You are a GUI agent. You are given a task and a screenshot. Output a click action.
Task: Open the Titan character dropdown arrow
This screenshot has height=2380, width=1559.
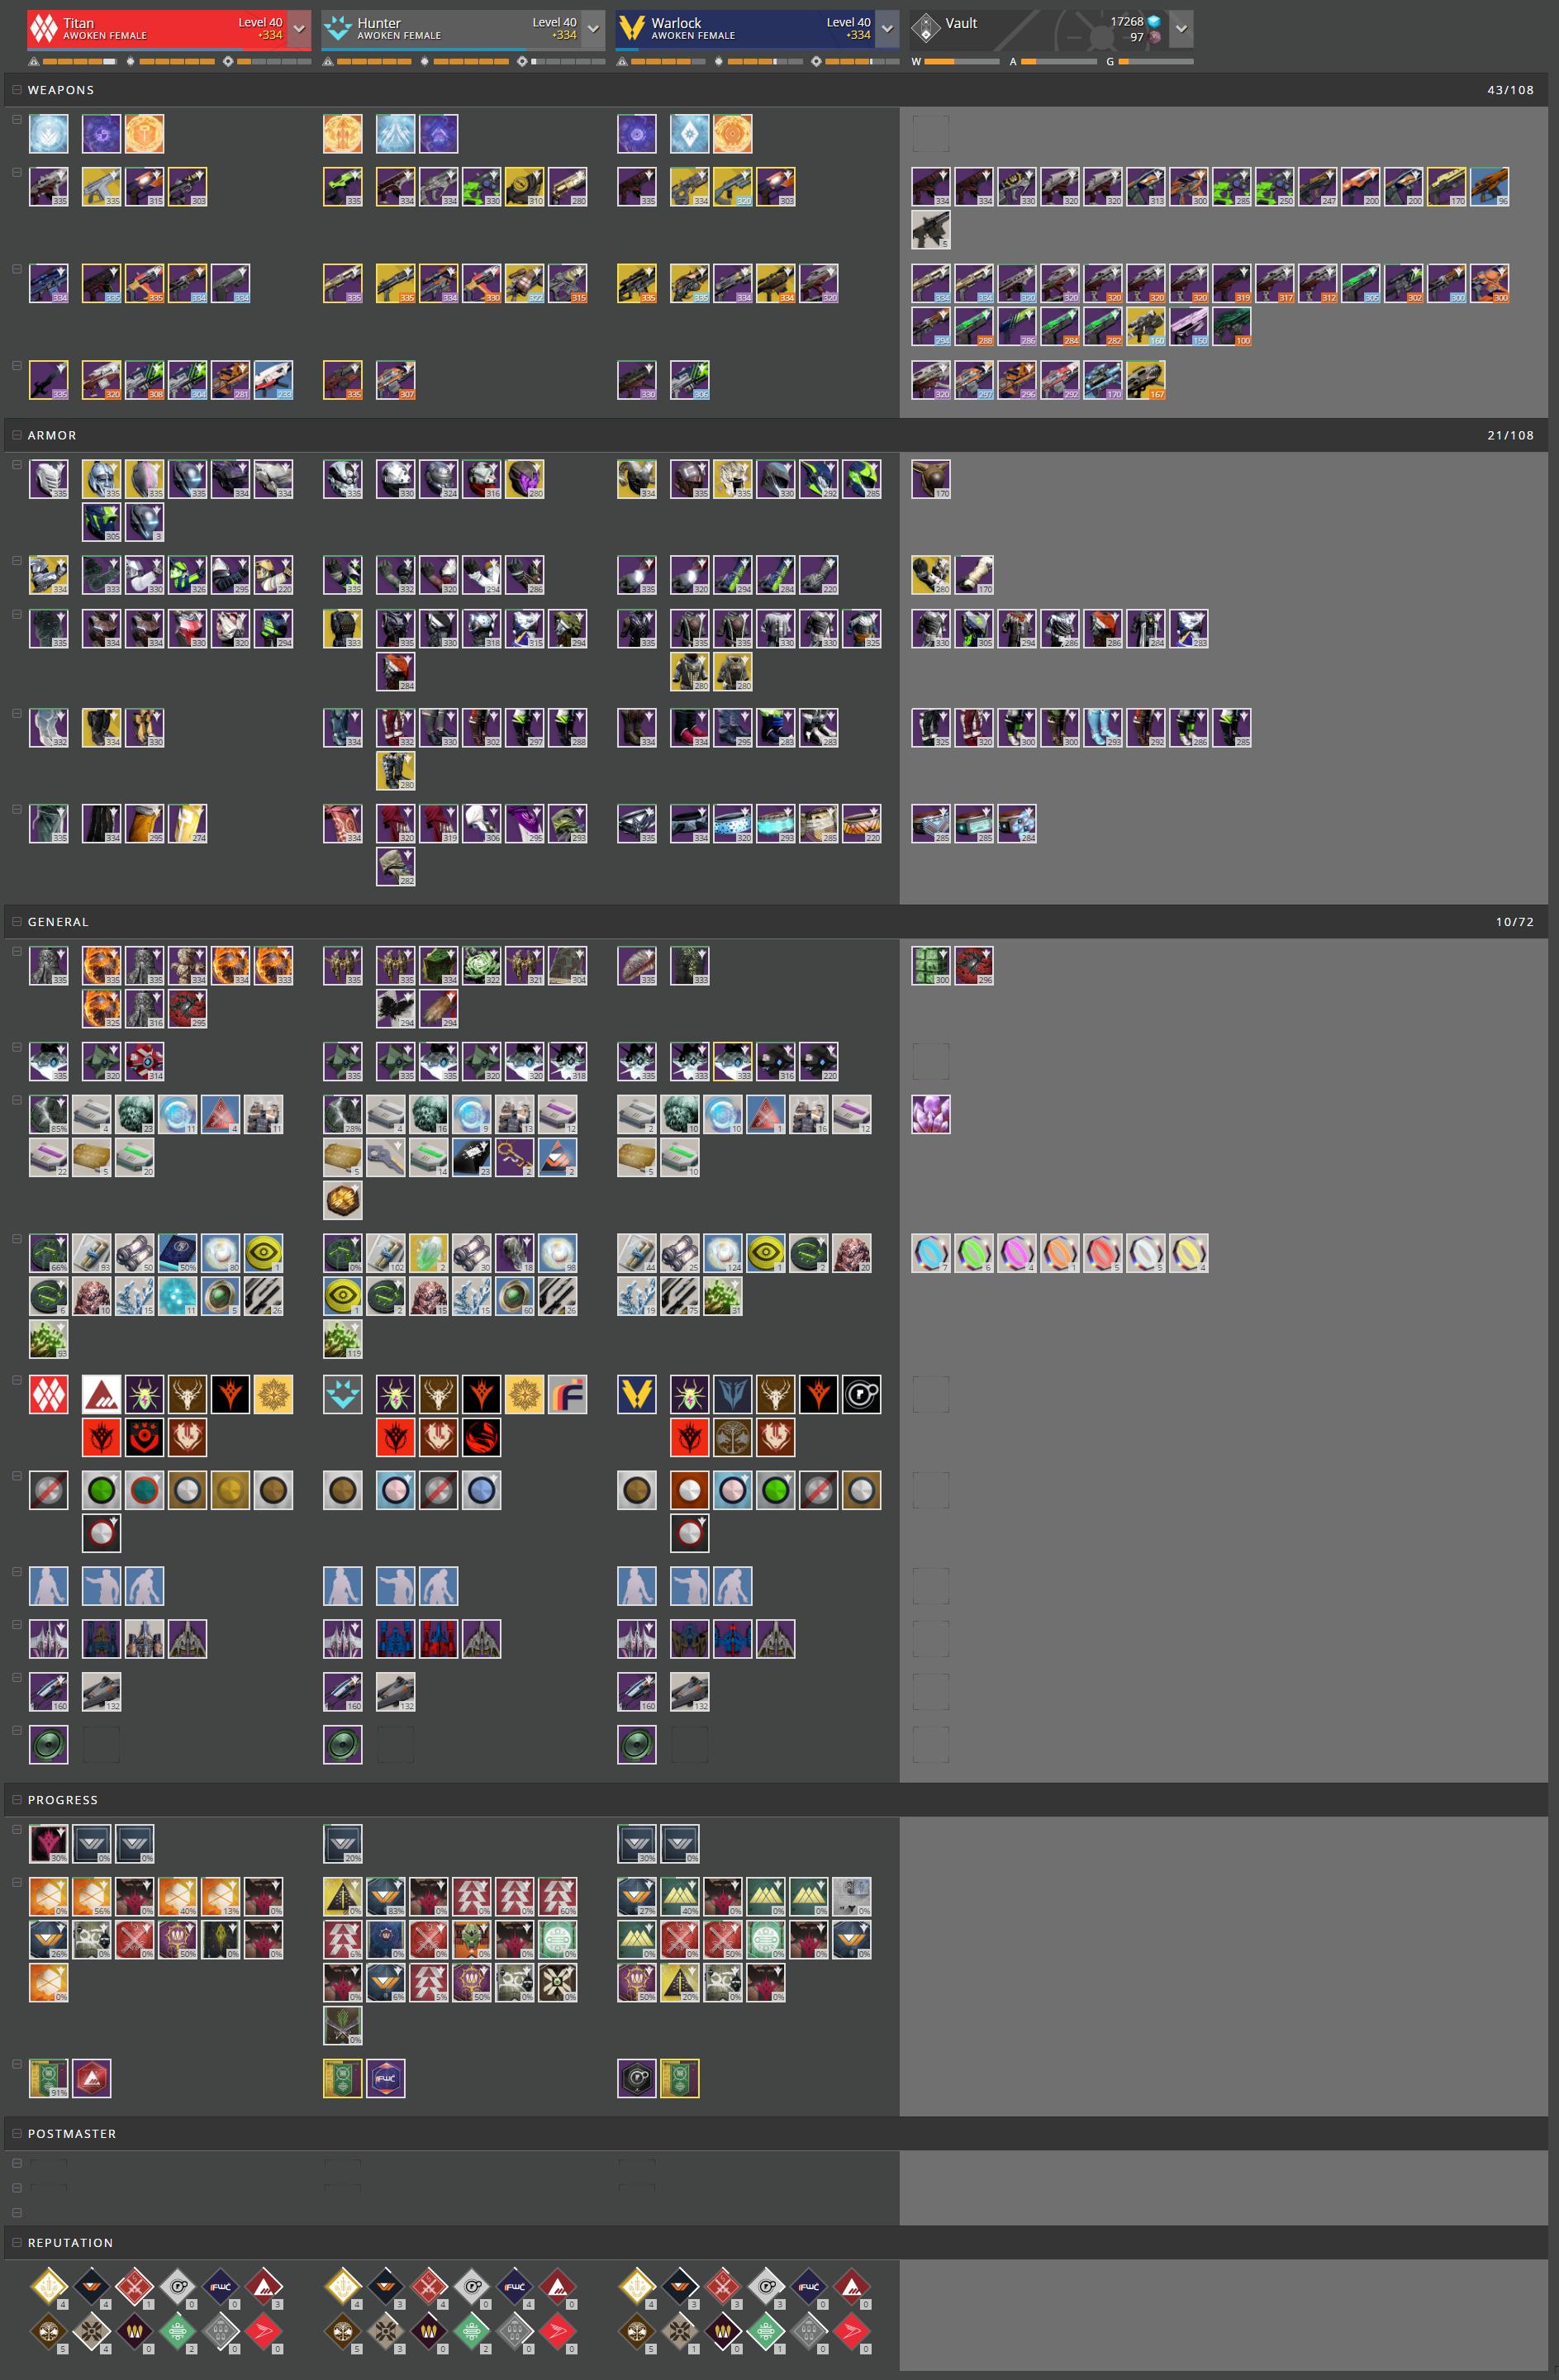pyautogui.click(x=299, y=29)
